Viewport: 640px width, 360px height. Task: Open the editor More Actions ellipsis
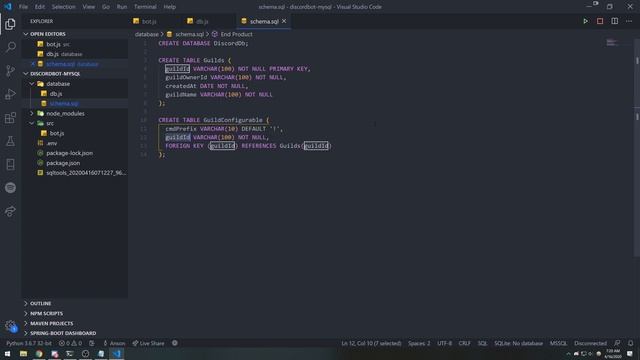click(x=629, y=21)
